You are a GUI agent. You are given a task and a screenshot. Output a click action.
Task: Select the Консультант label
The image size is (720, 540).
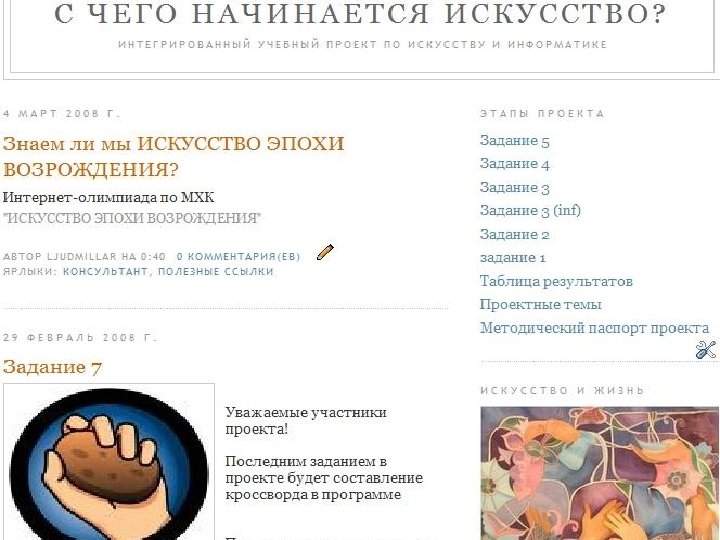tap(105, 271)
